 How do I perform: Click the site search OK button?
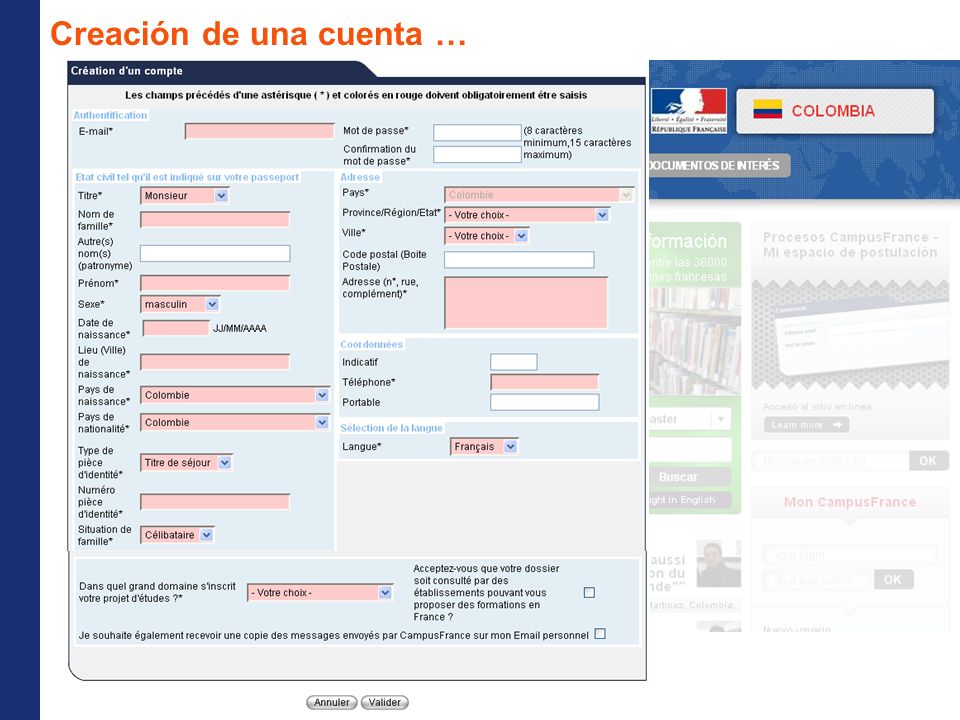point(928,461)
